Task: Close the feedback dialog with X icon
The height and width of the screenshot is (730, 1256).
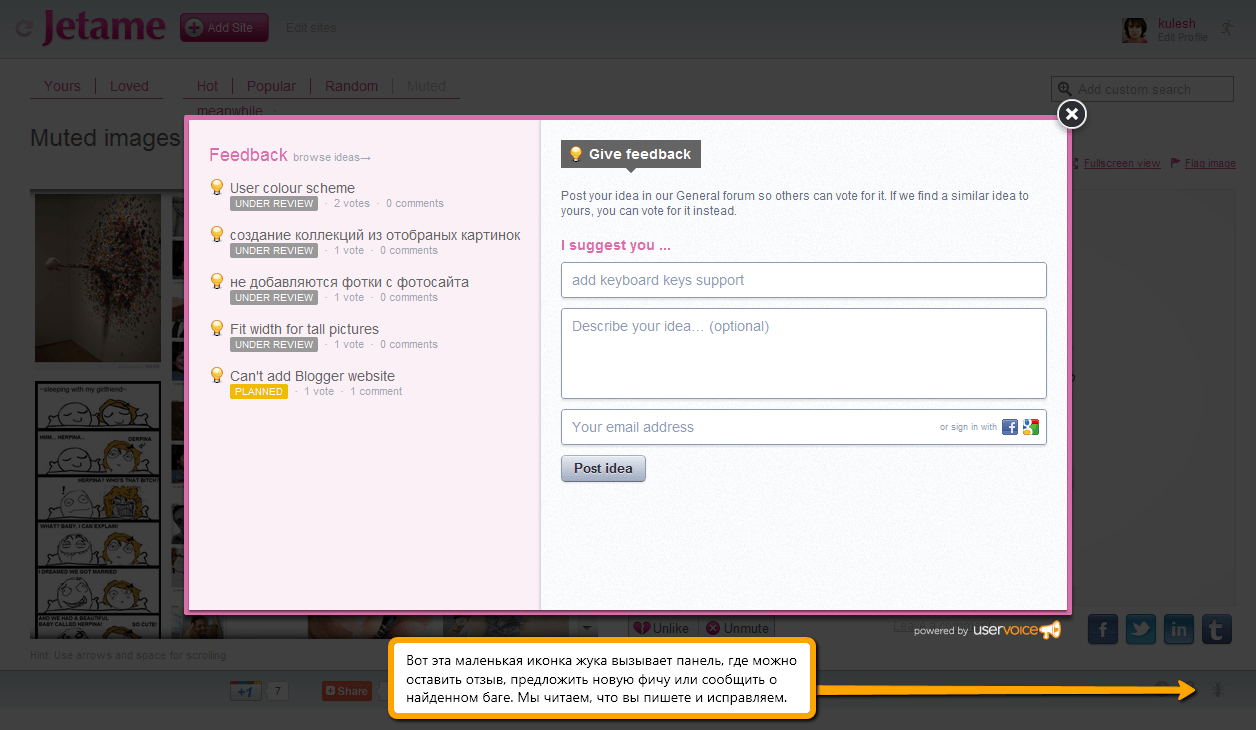Action: click(1071, 114)
